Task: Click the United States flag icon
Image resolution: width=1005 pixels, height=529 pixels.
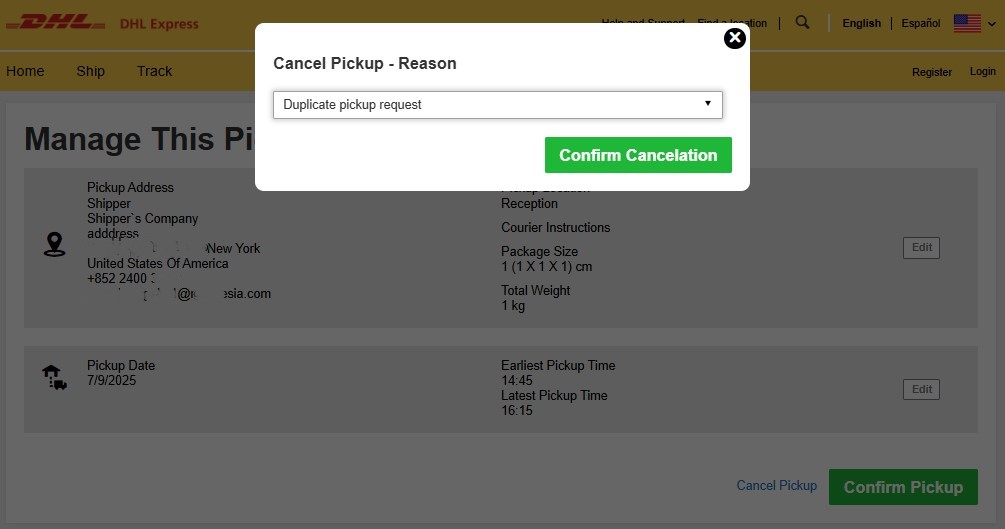Action: point(967,23)
